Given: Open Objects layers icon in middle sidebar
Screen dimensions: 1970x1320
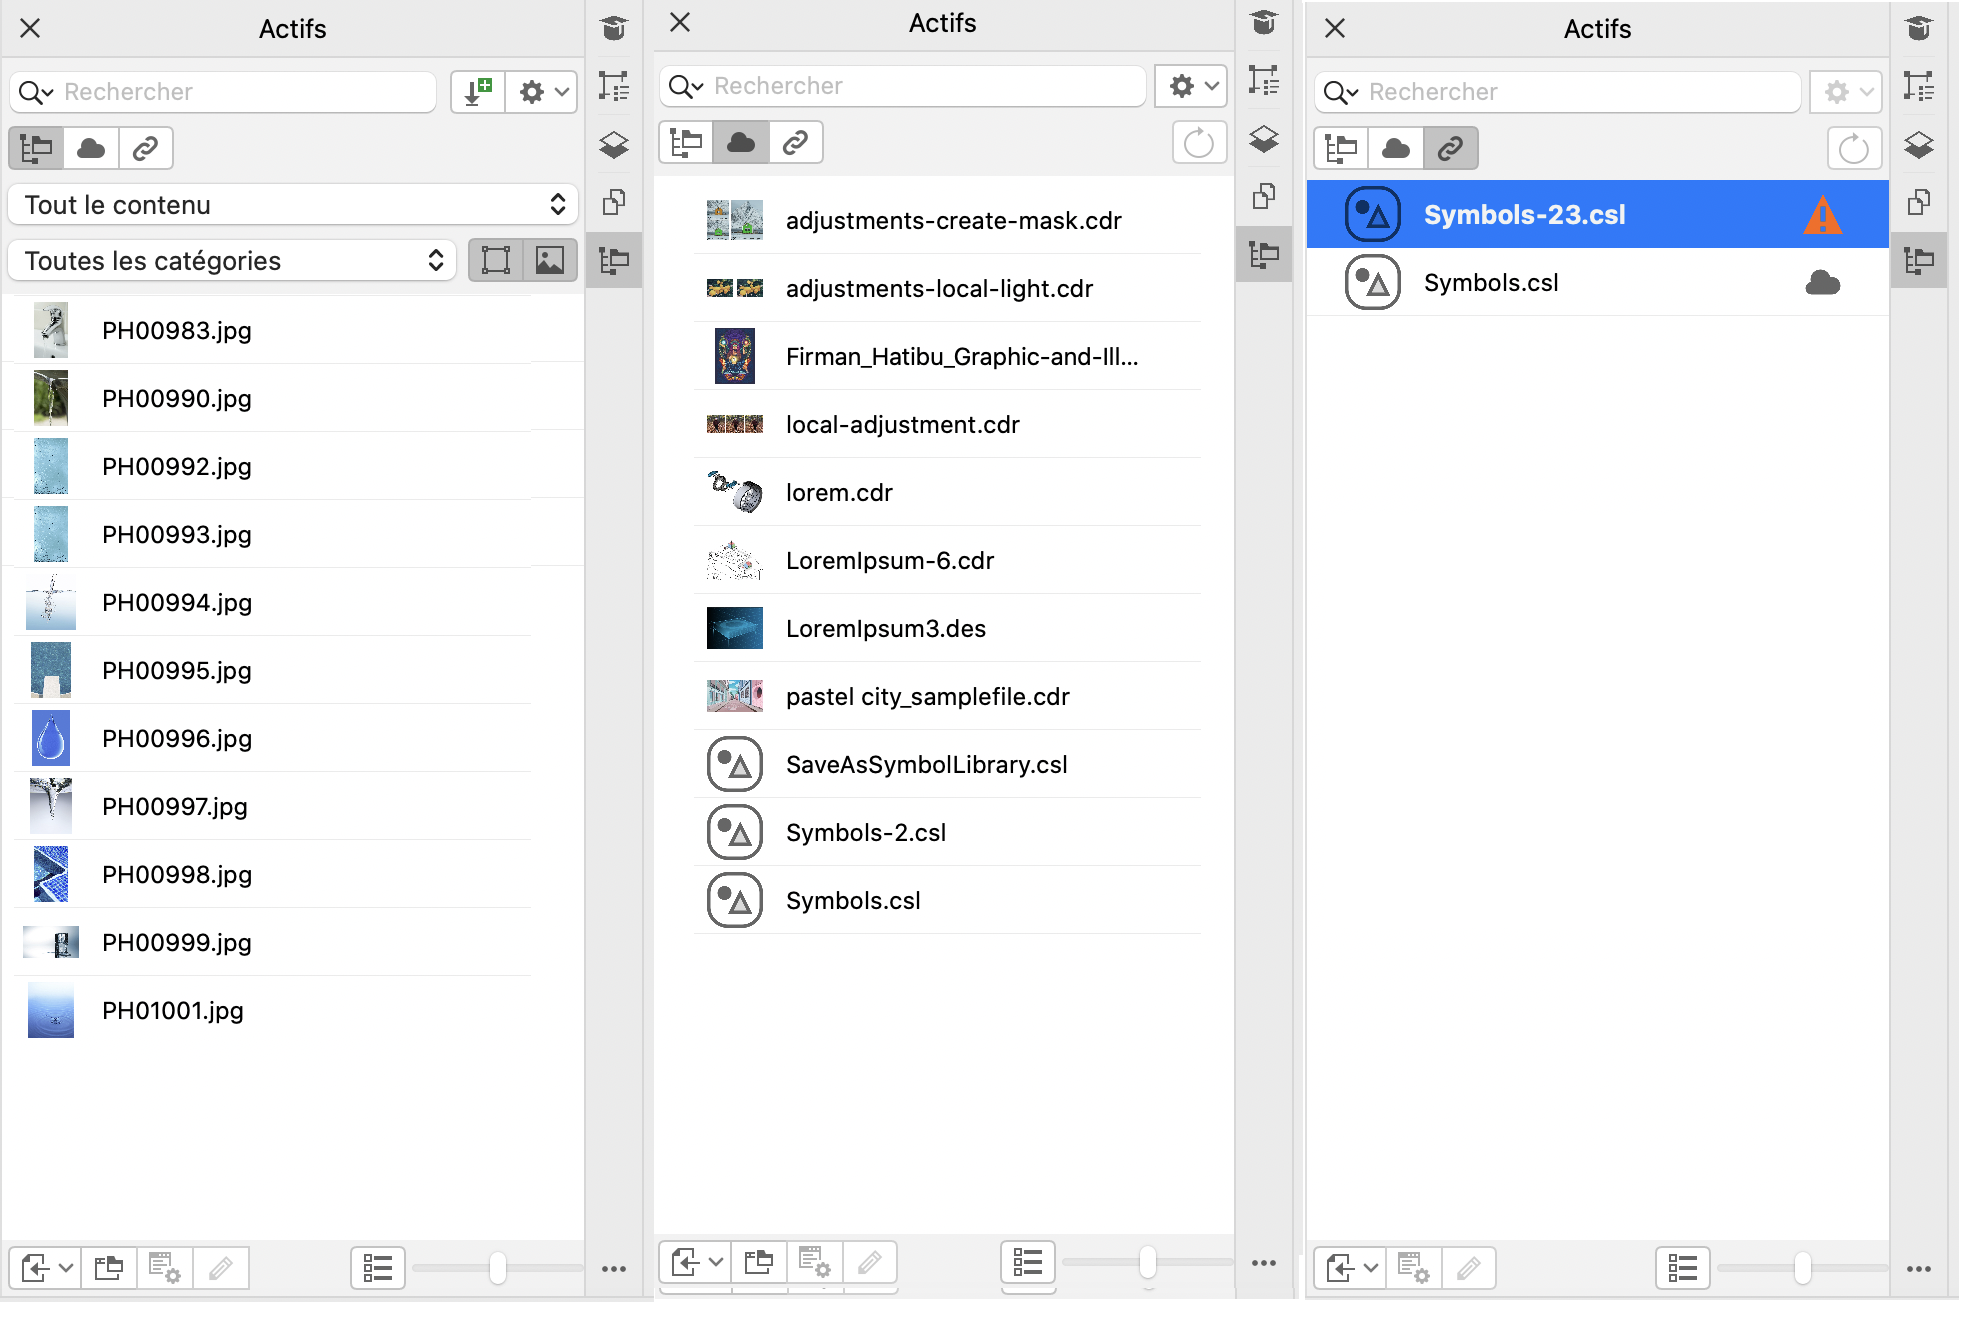Looking at the screenshot, I should click(1264, 139).
